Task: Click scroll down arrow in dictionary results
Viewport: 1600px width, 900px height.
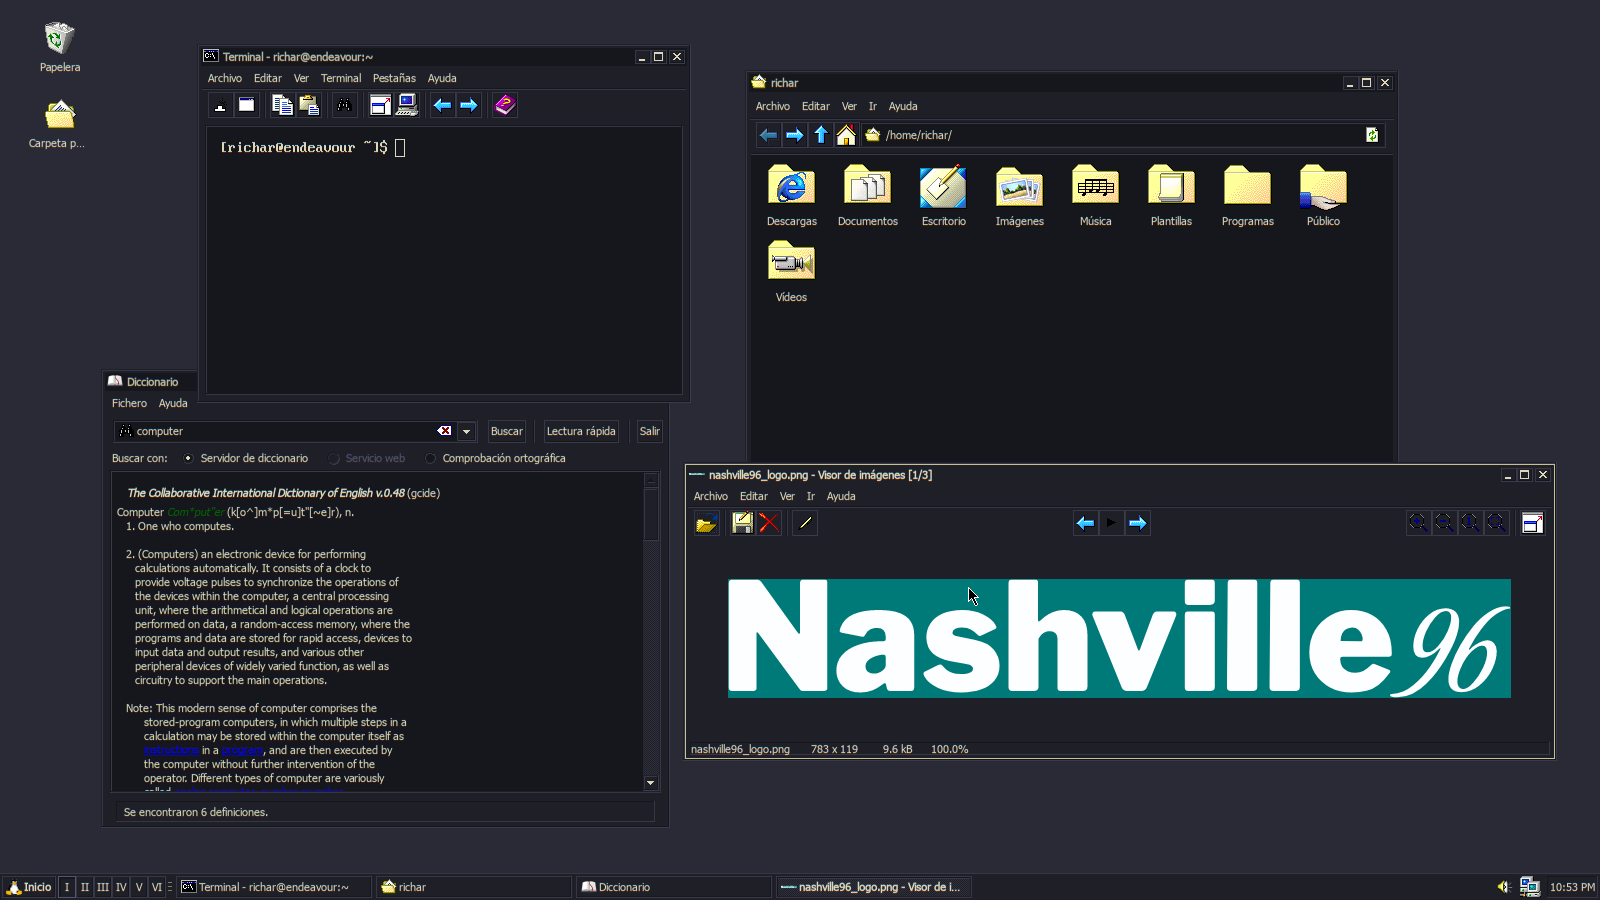Action: coord(651,783)
